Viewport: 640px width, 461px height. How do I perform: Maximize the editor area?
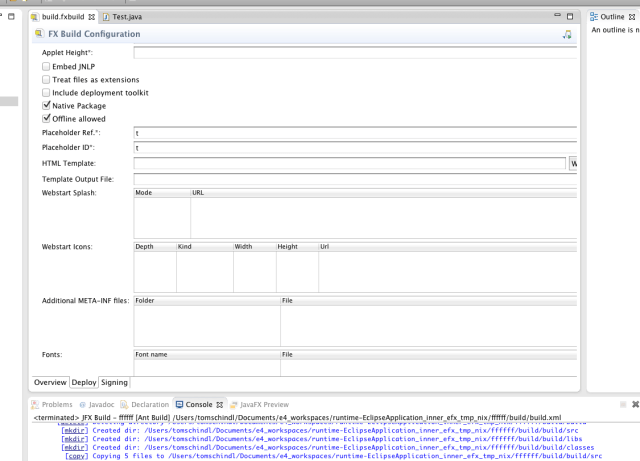[570, 17]
